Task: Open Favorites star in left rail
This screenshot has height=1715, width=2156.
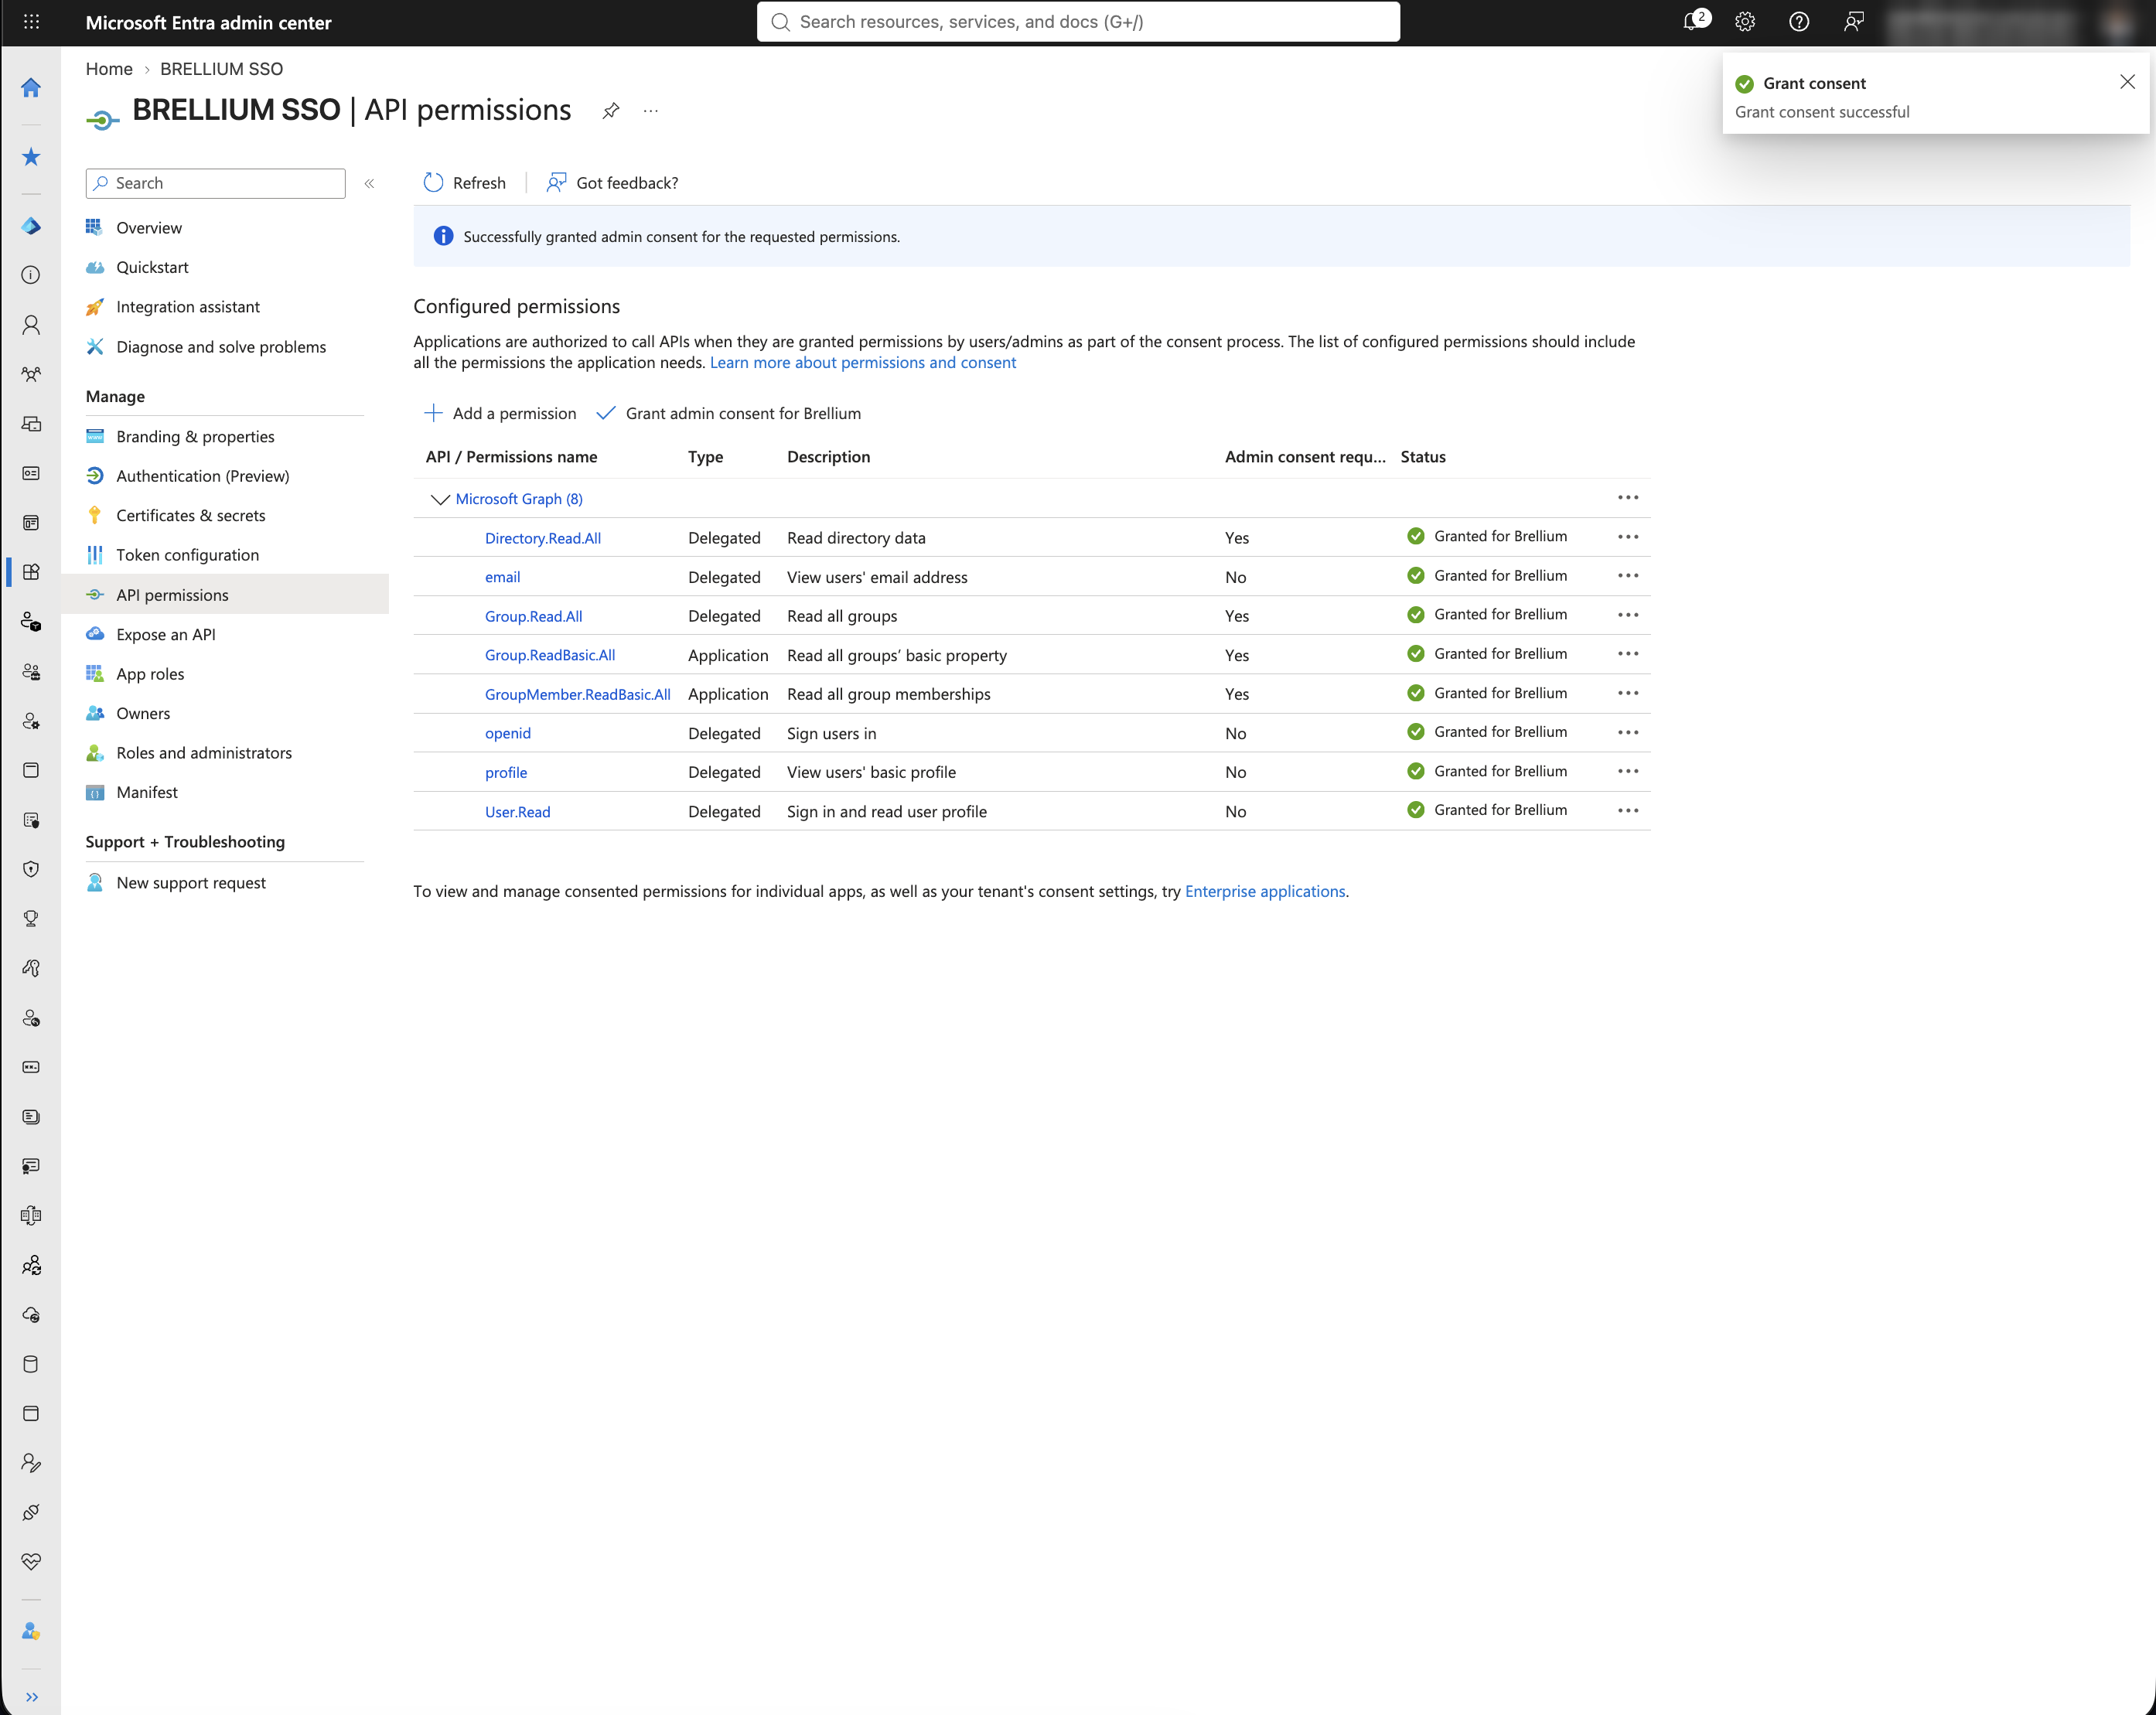Action: (x=31, y=157)
